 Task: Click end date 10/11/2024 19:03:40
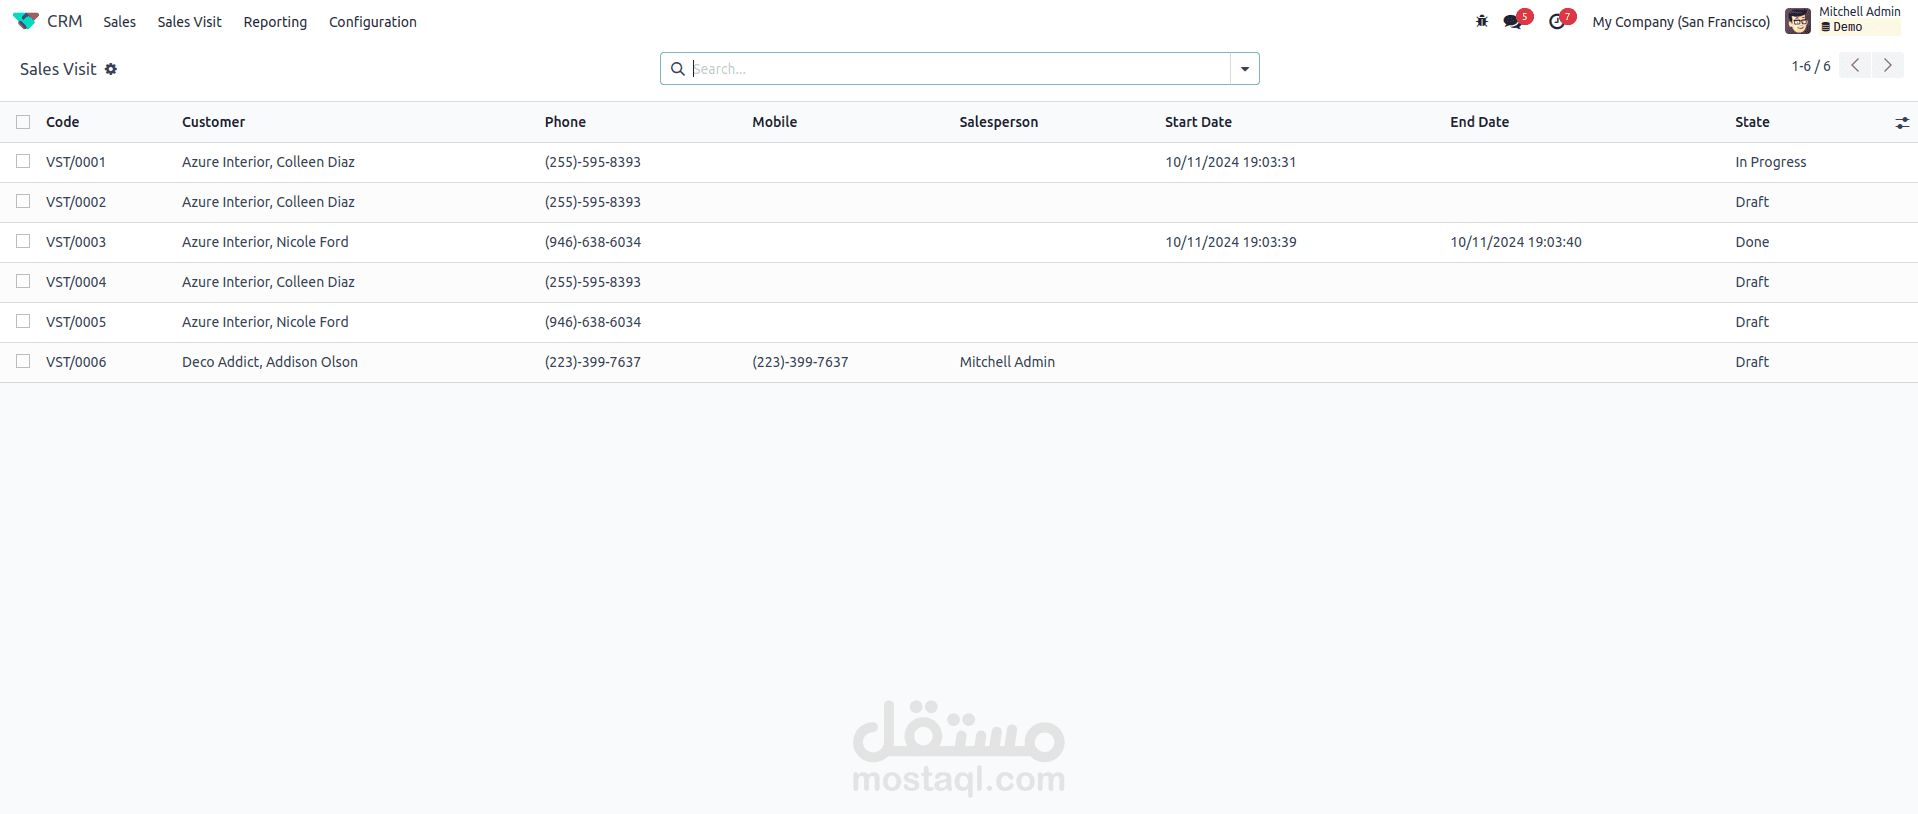(1516, 242)
